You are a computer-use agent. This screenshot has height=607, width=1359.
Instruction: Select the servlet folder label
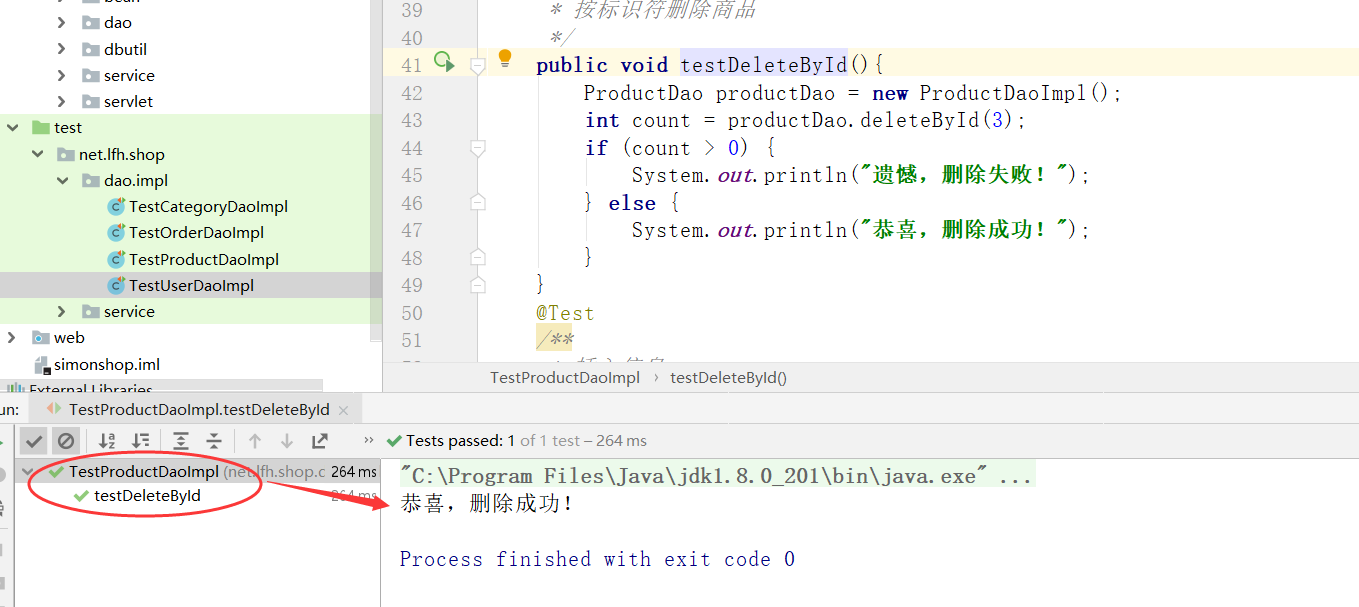point(128,102)
